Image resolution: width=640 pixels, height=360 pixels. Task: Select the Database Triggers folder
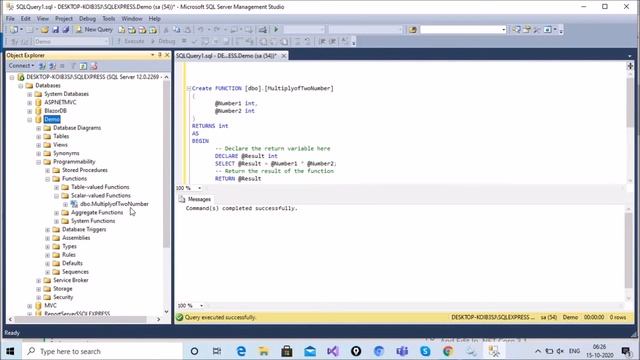[84, 230]
